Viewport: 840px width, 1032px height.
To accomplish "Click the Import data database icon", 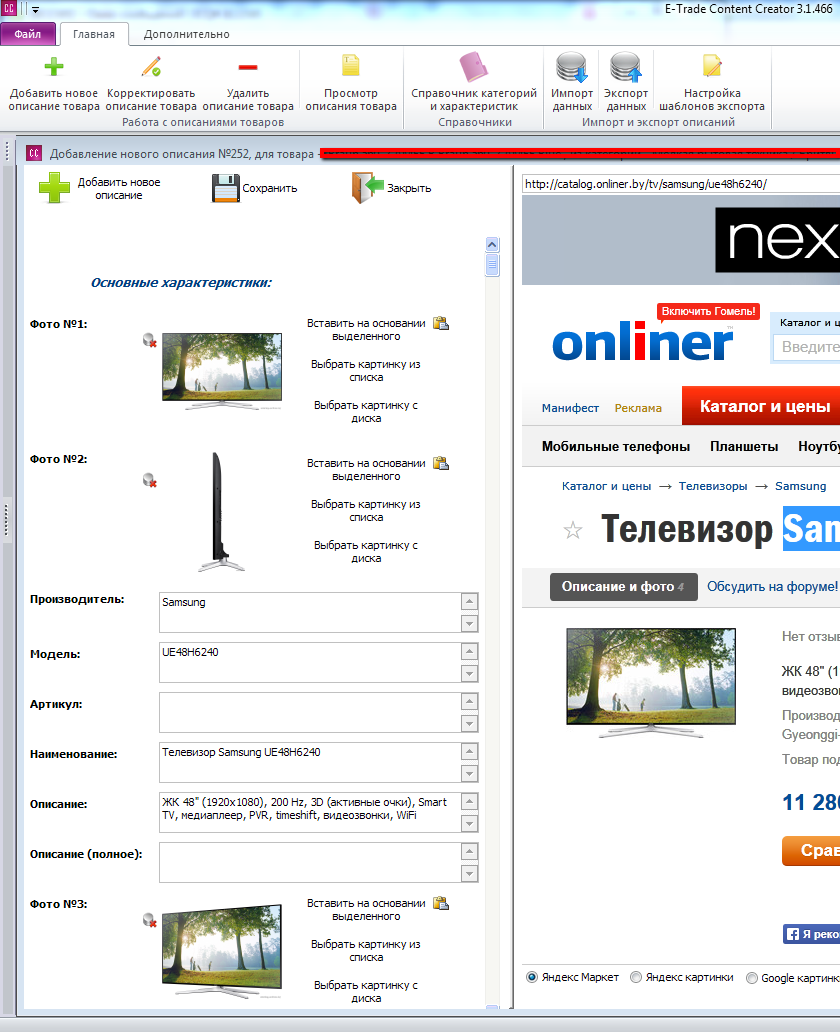I will click(571, 68).
